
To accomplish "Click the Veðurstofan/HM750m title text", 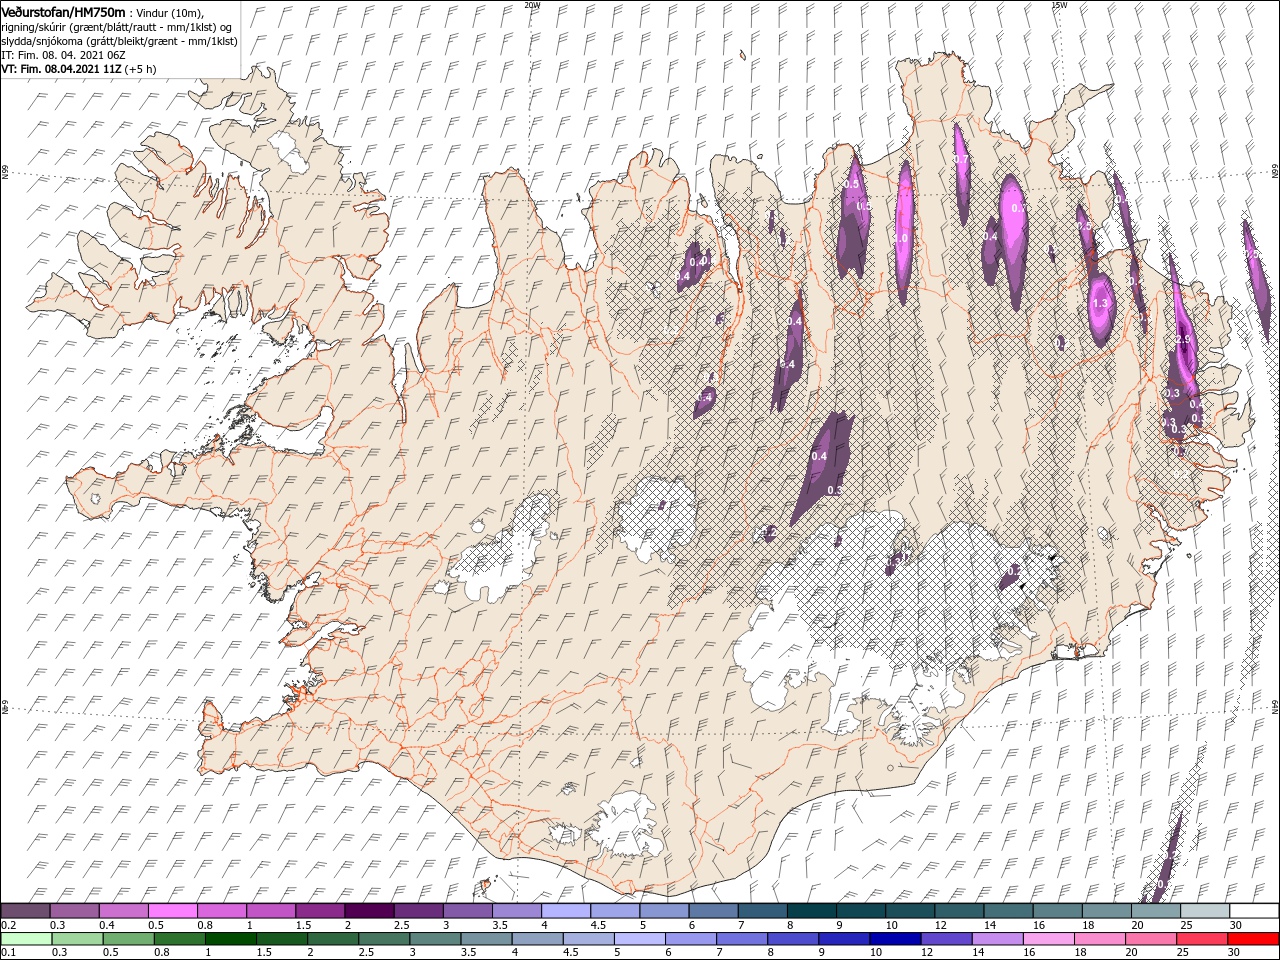I will tap(64, 11).
